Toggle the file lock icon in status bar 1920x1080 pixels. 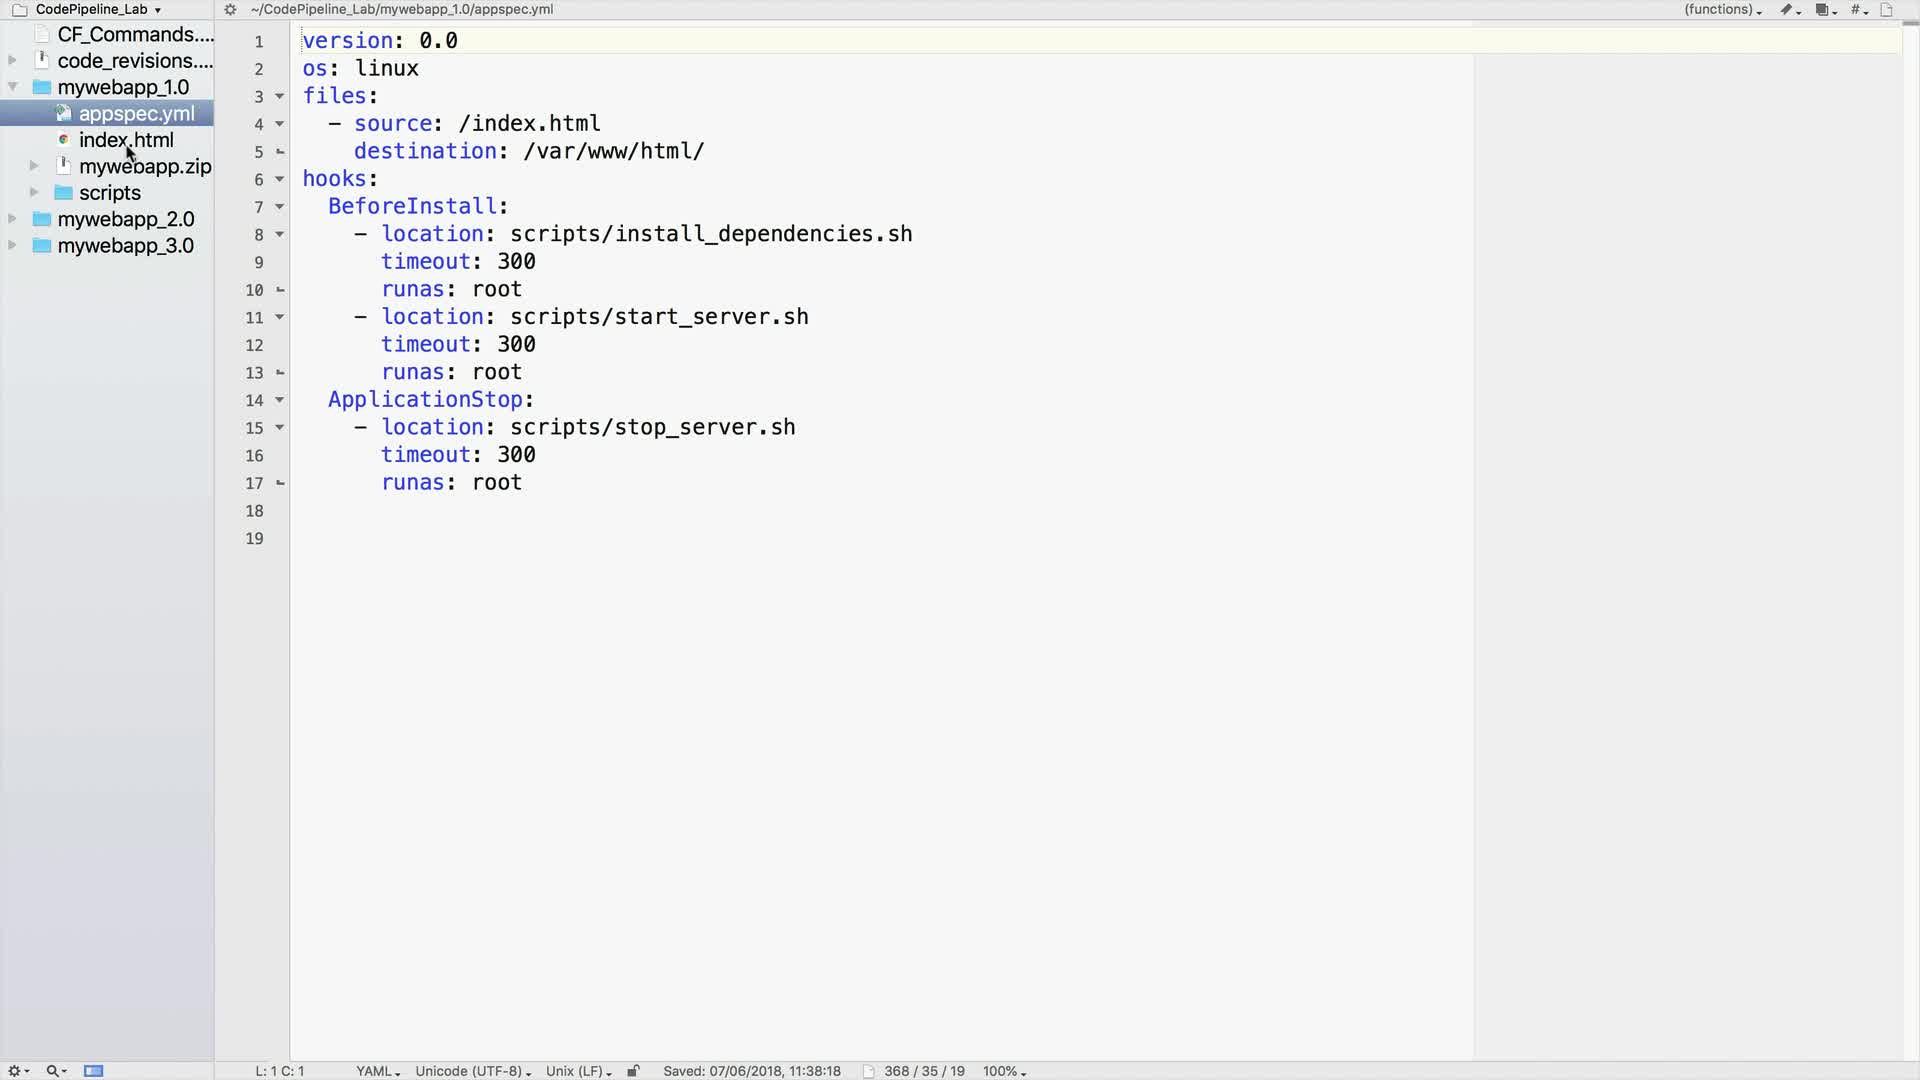click(x=633, y=1071)
